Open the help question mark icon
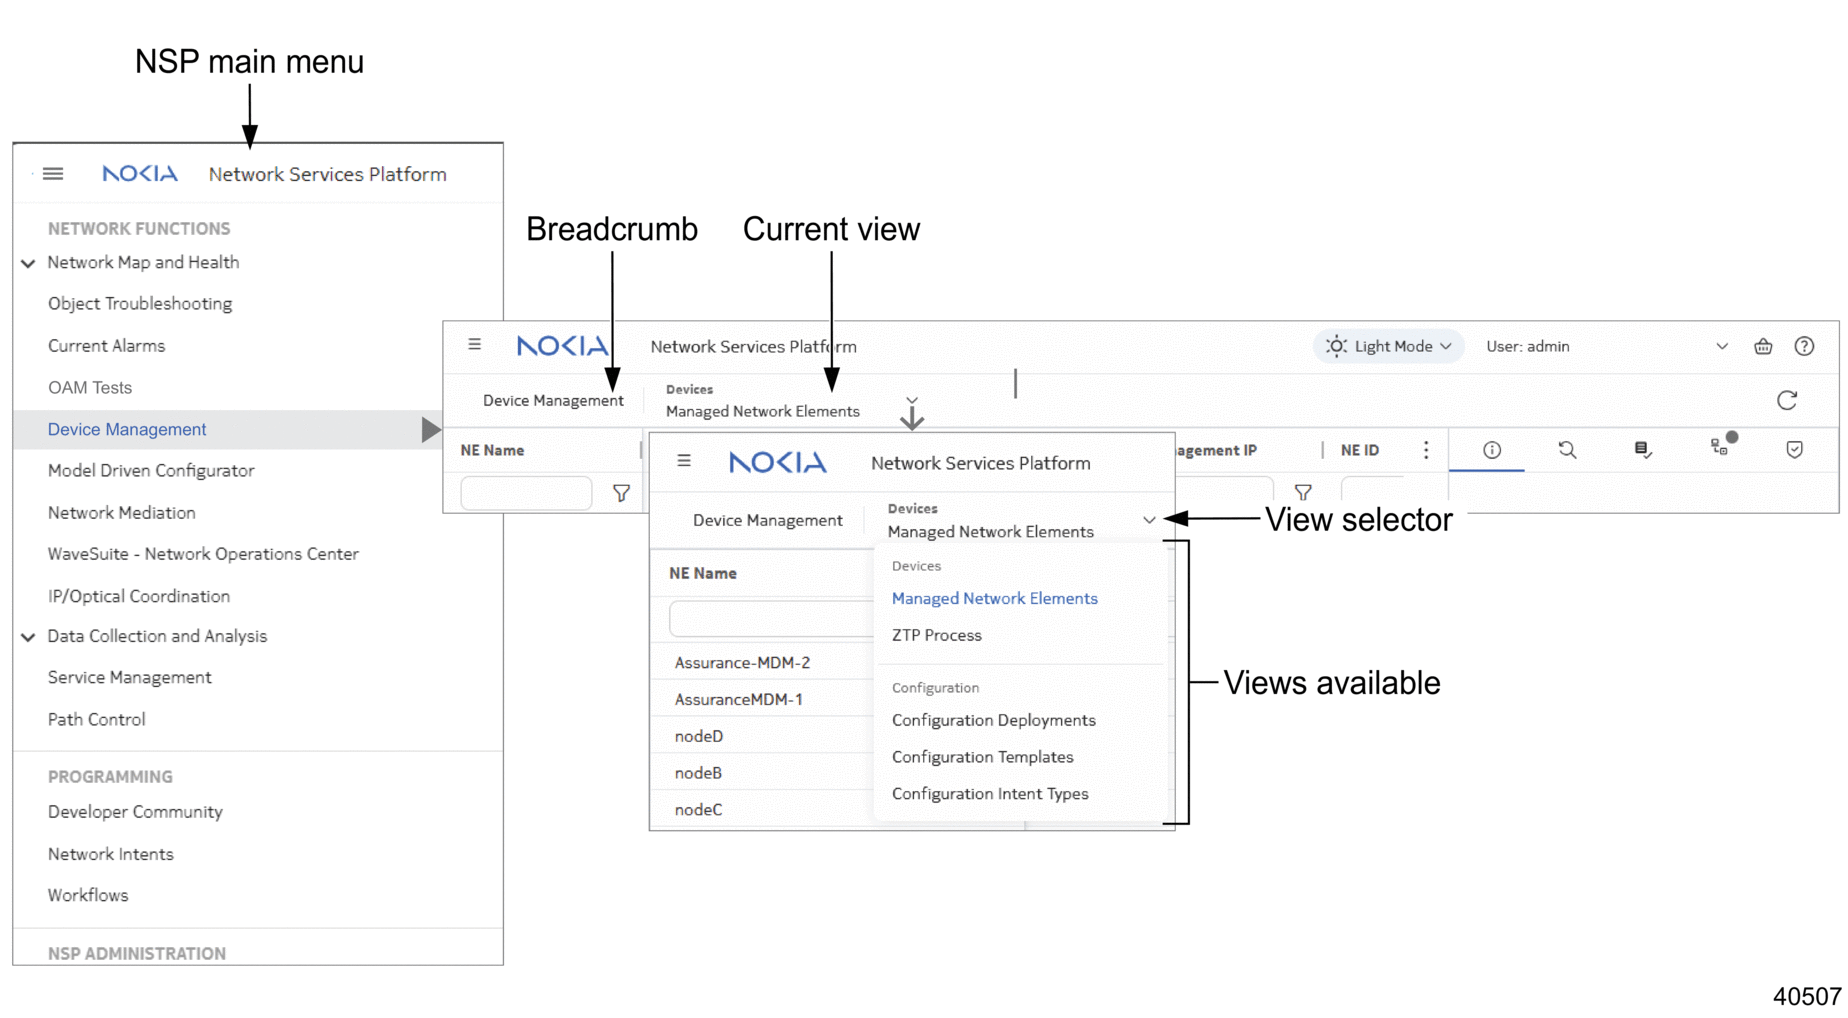This screenshot has height=1018, width=1848. tap(1803, 346)
